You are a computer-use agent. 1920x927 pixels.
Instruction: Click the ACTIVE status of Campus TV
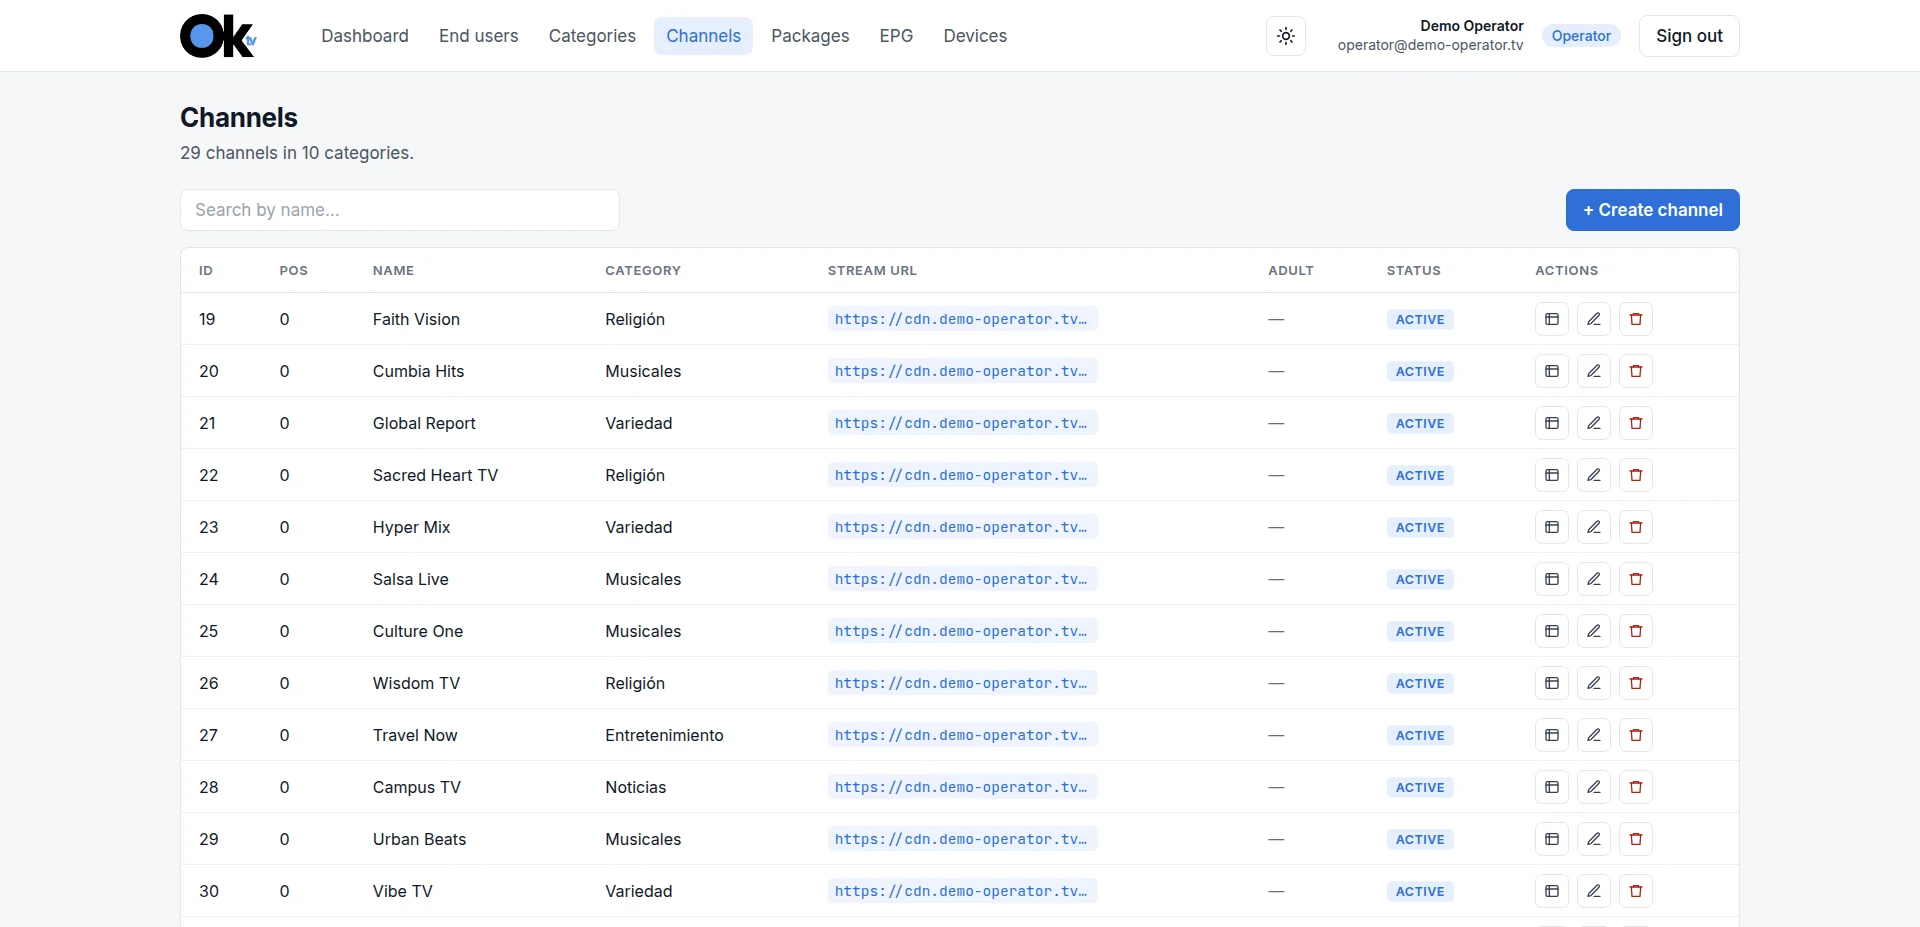1420,787
